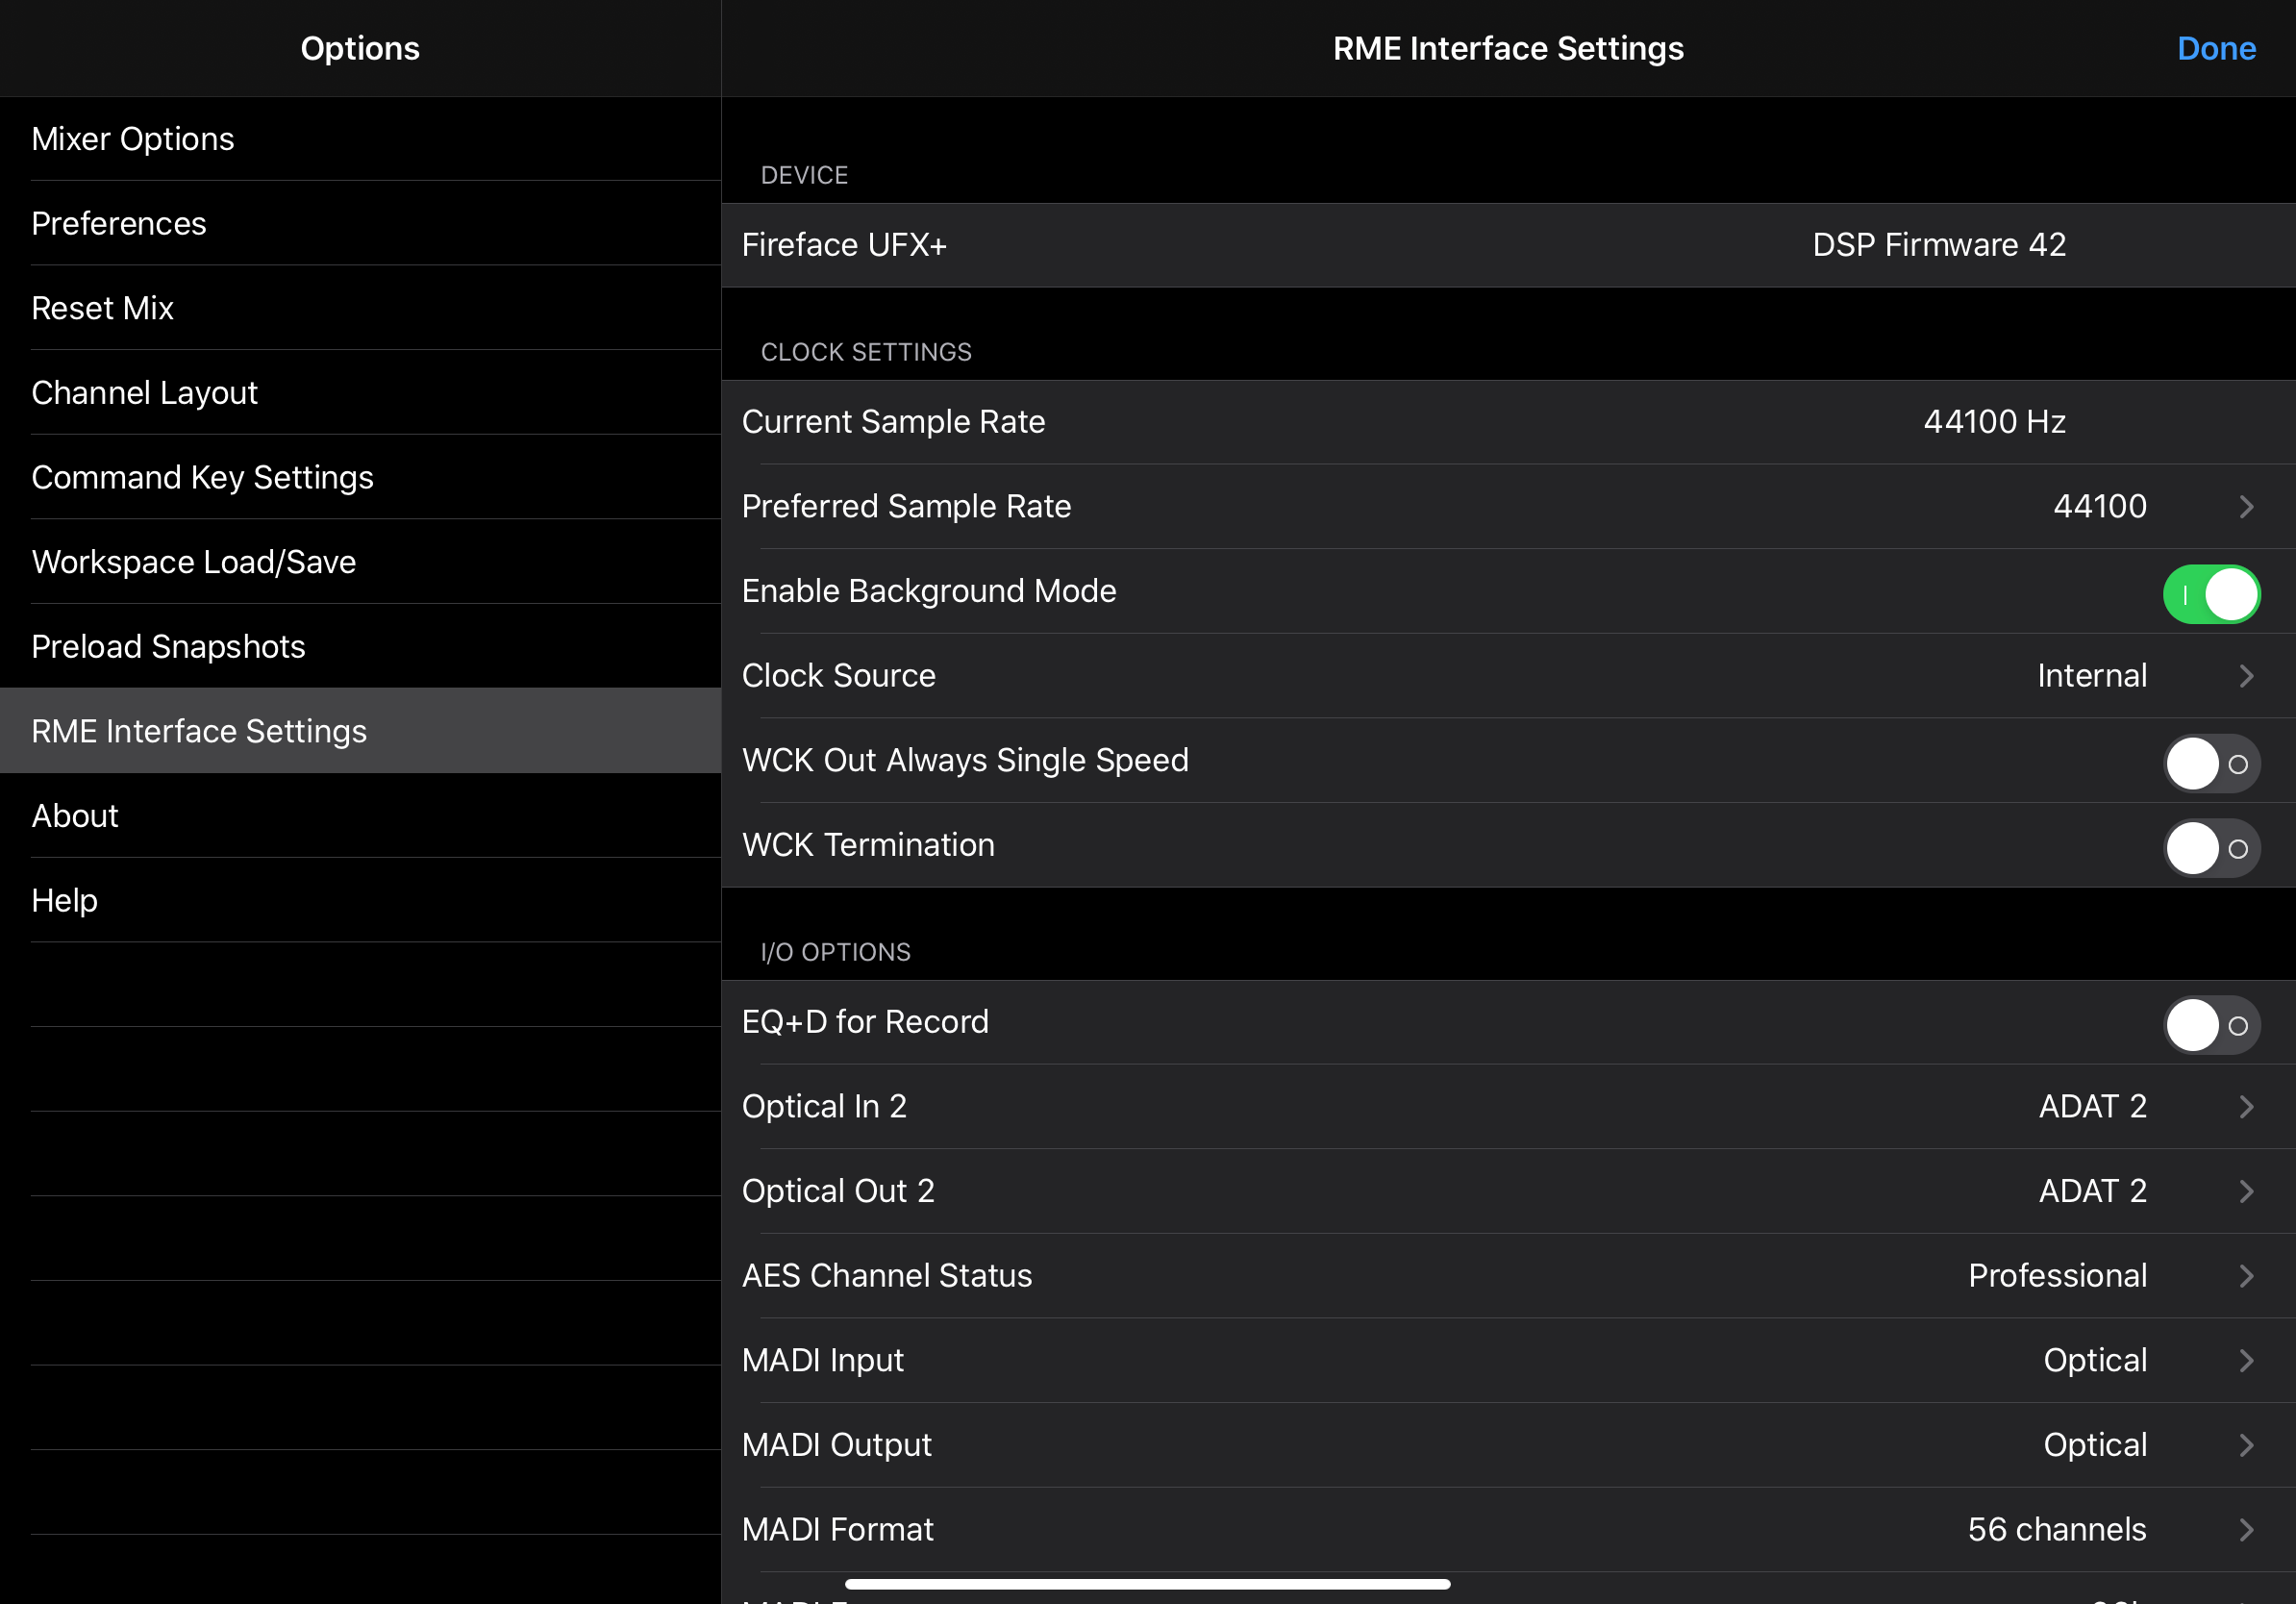The width and height of the screenshot is (2296, 1604).
Task: Turn on WCK Termination switch
Action: tap(2210, 848)
